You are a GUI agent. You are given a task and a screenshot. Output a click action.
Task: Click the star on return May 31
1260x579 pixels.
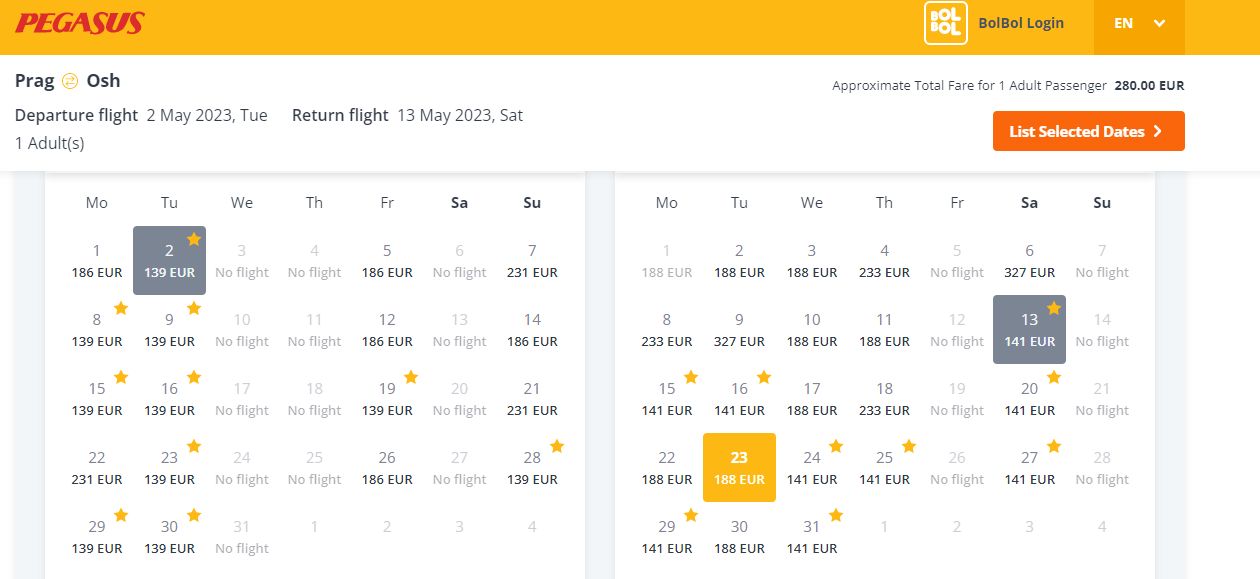click(x=836, y=515)
